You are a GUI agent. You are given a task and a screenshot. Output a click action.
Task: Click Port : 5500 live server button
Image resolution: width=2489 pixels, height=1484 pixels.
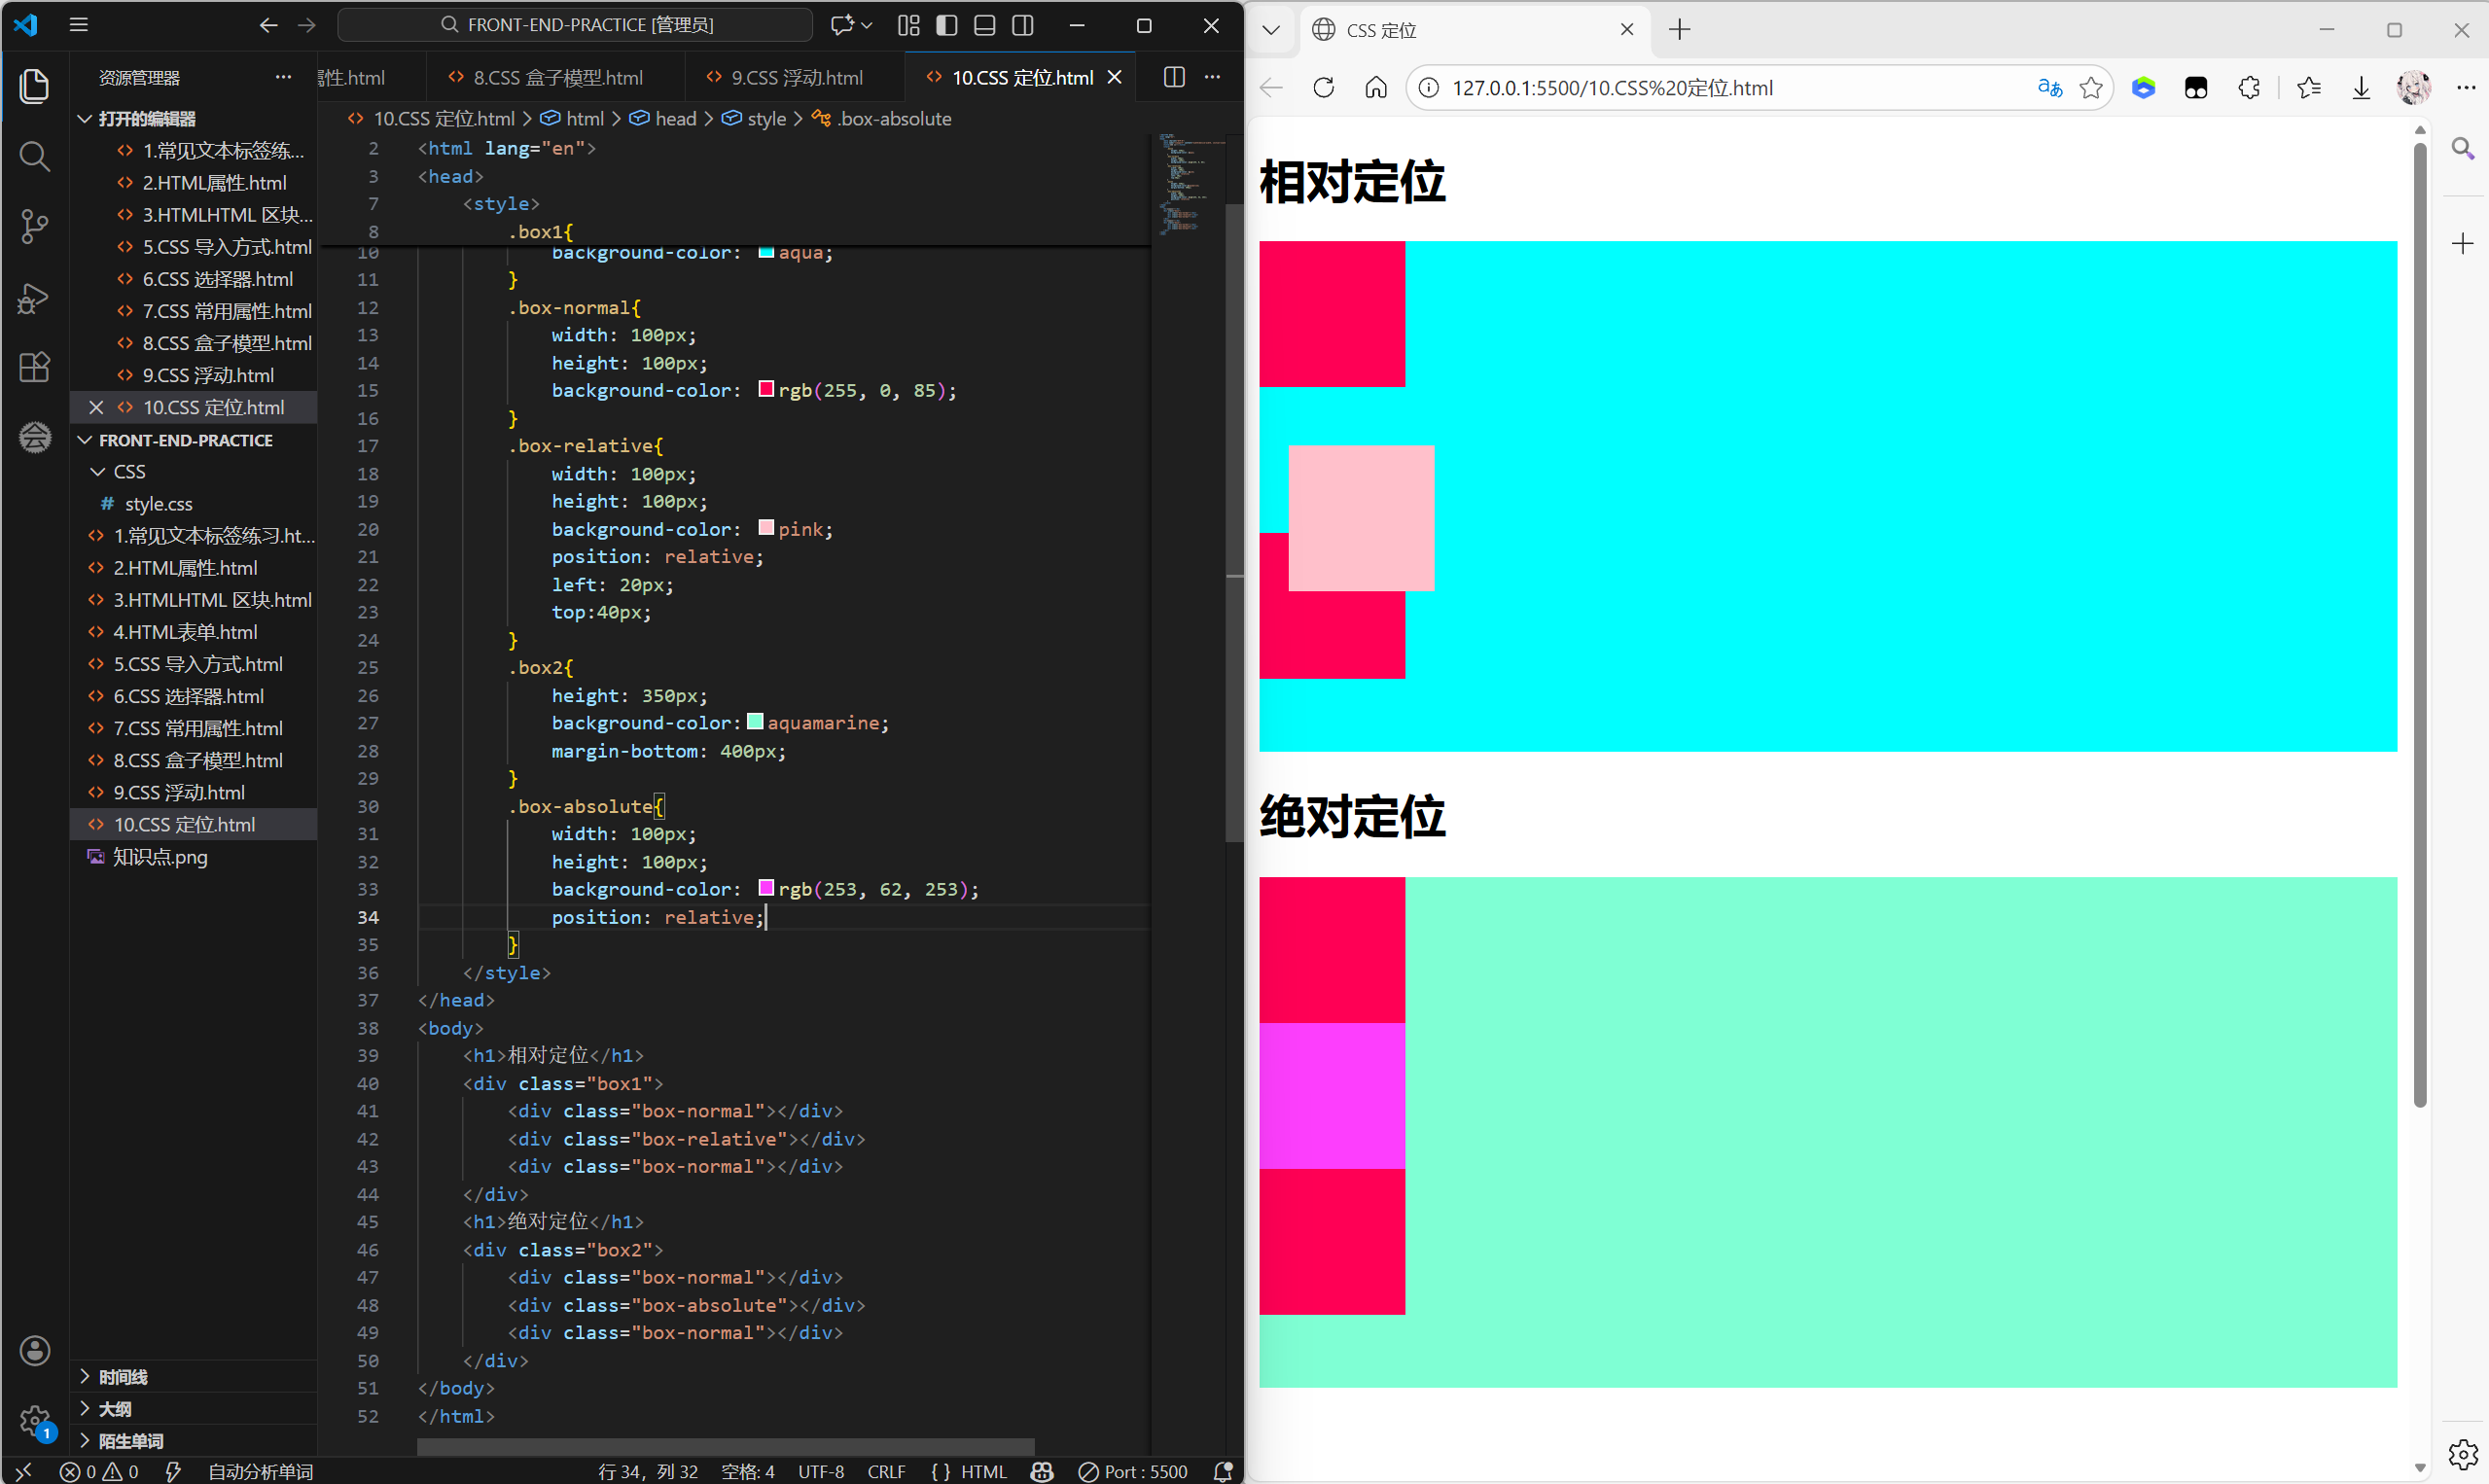pos(1133,1471)
